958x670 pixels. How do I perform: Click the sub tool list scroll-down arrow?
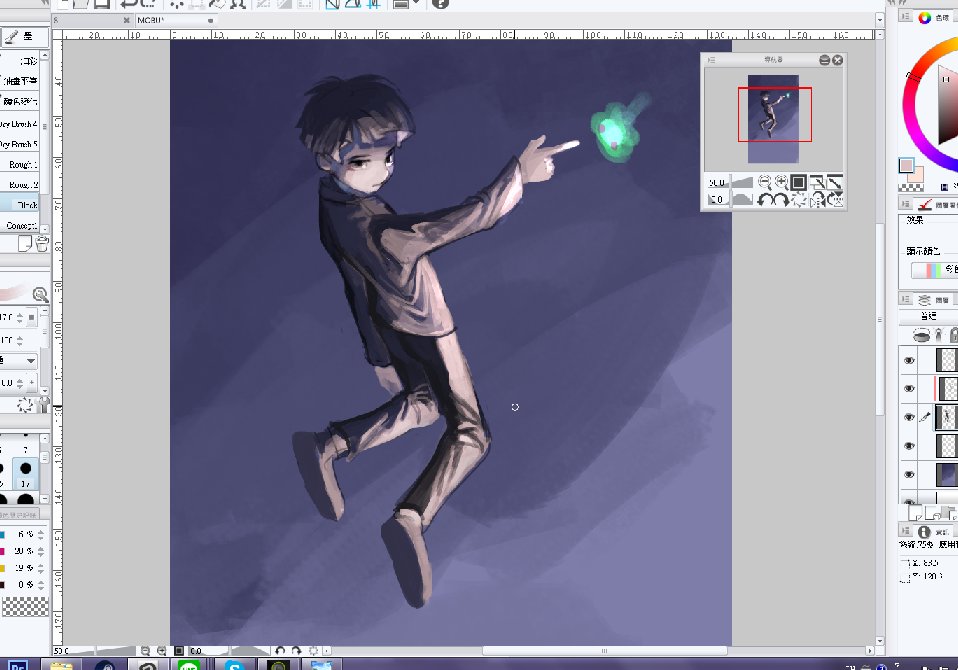point(45,228)
